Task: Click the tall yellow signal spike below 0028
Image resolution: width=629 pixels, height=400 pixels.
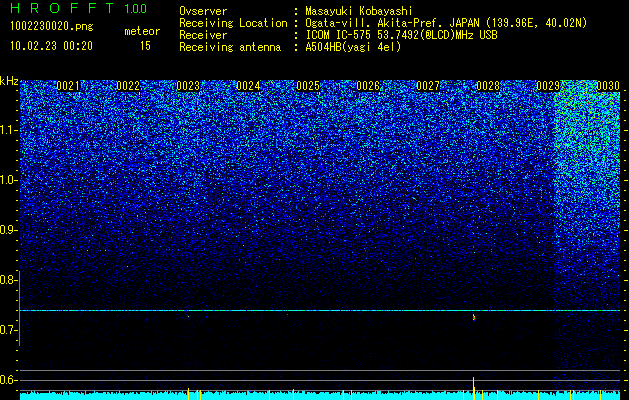Action: pos(474,387)
